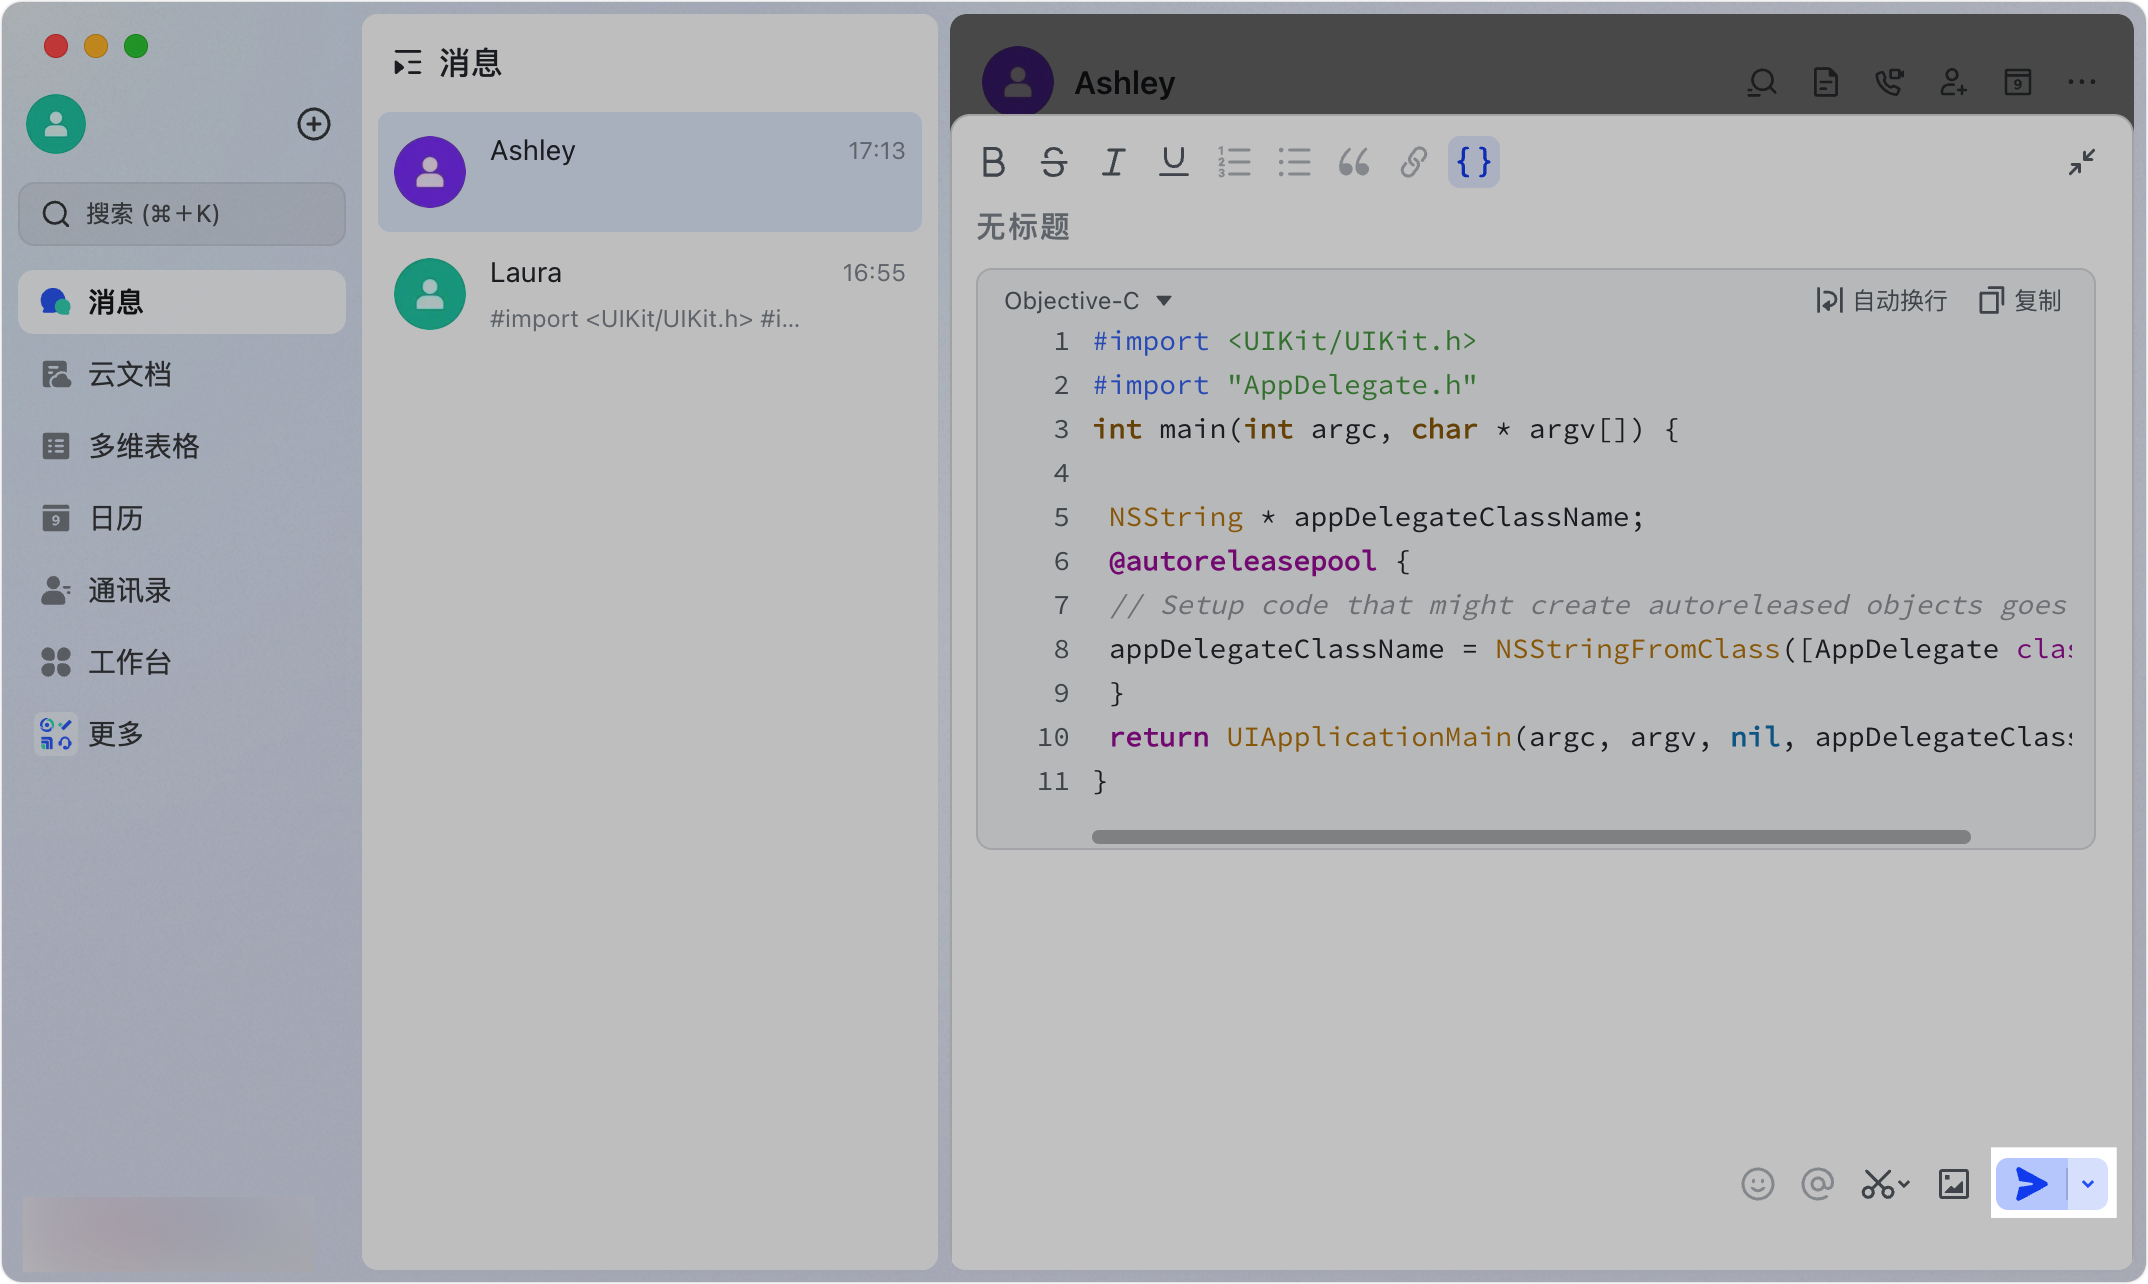Toggle the code block button

click(1473, 162)
